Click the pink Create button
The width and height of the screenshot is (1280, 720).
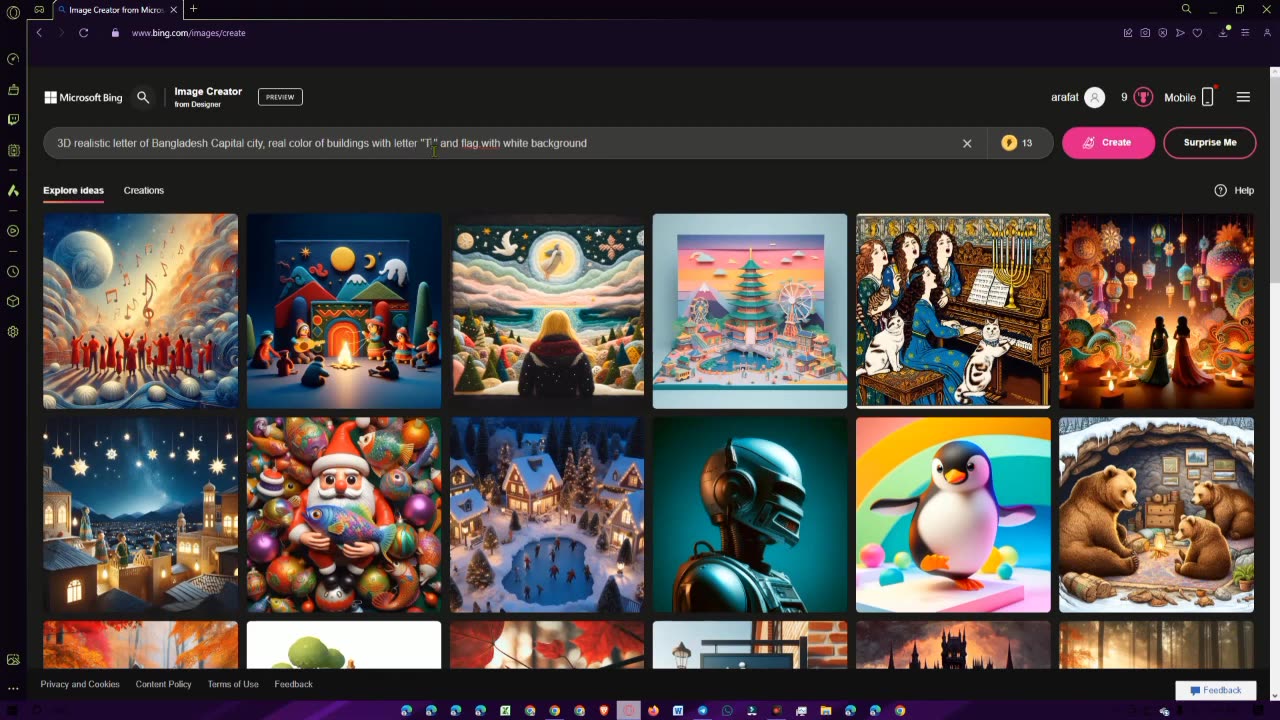(x=1108, y=142)
